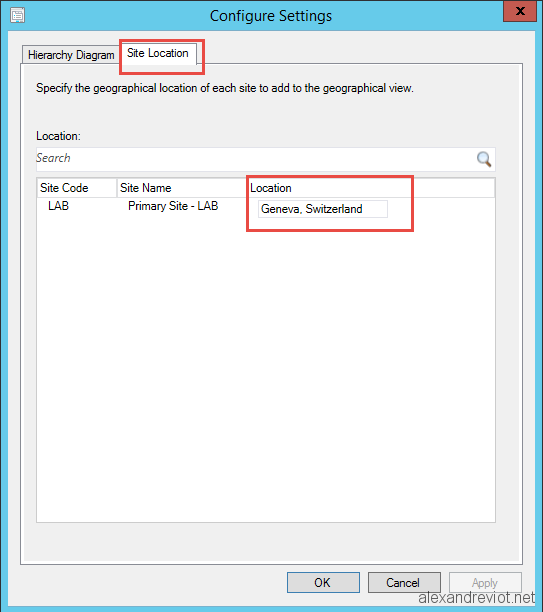Click the dialog icon in title bar
This screenshot has height=612, width=543.
pyautogui.click(x=17, y=16)
